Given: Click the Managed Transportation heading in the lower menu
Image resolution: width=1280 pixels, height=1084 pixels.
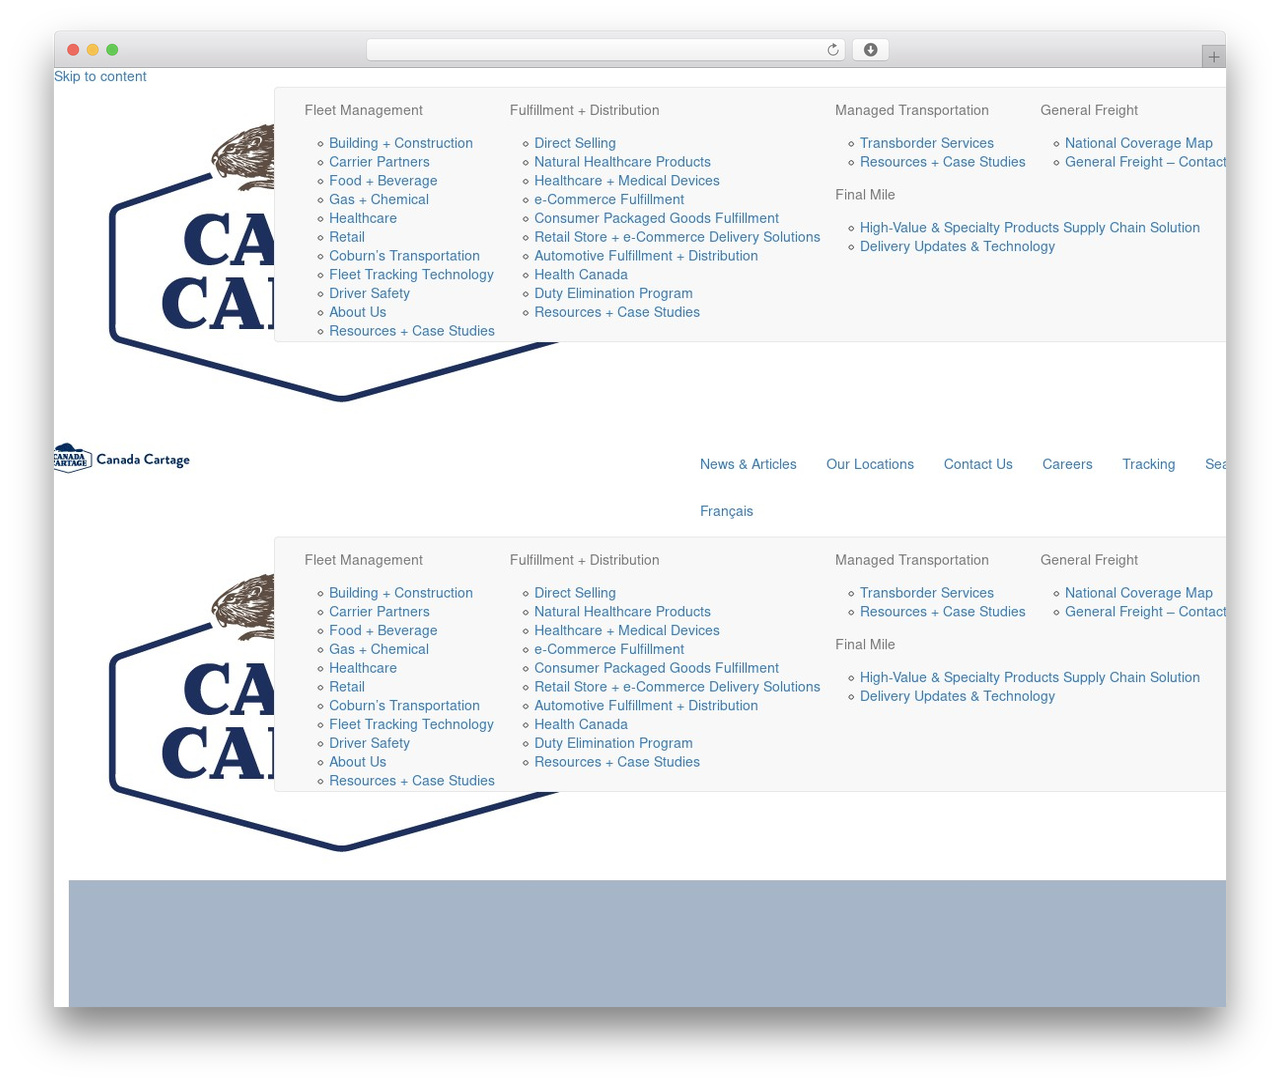Looking at the screenshot, I should tap(912, 560).
